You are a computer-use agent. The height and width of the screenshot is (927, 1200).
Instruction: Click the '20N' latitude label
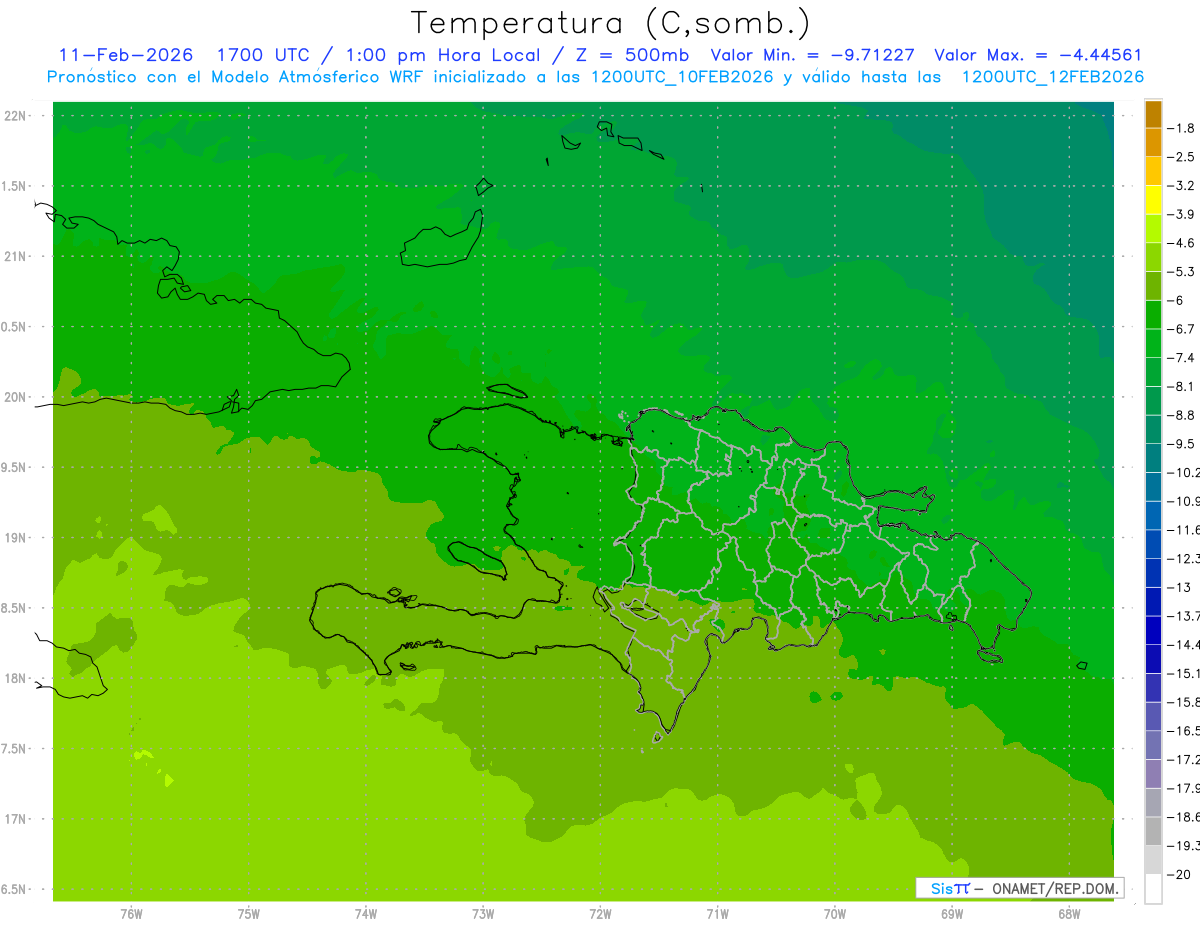pos(16,397)
